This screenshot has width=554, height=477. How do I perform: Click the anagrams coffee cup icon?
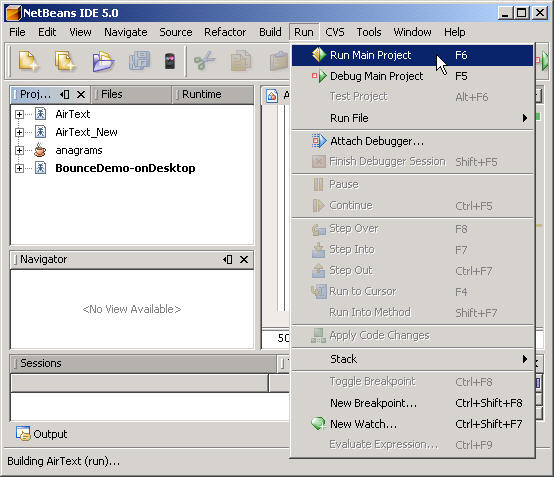click(40, 150)
